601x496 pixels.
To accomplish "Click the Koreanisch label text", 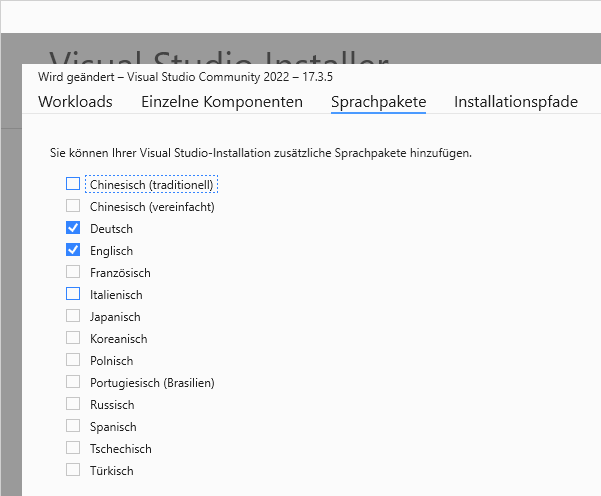I will [x=118, y=339].
